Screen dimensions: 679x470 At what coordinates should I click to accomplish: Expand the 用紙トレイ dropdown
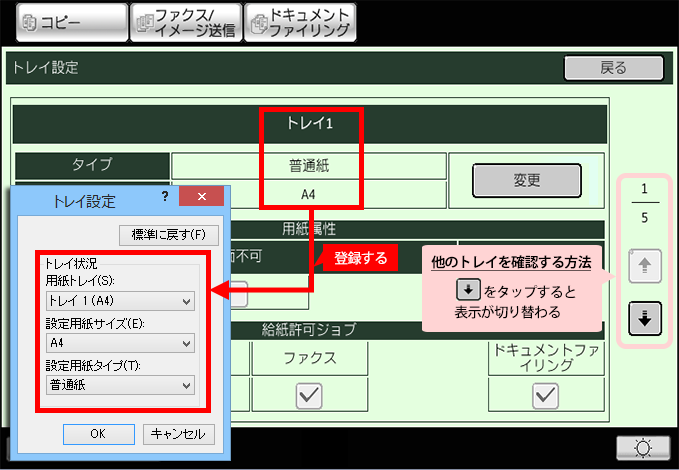pyautogui.click(x=120, y=301)
